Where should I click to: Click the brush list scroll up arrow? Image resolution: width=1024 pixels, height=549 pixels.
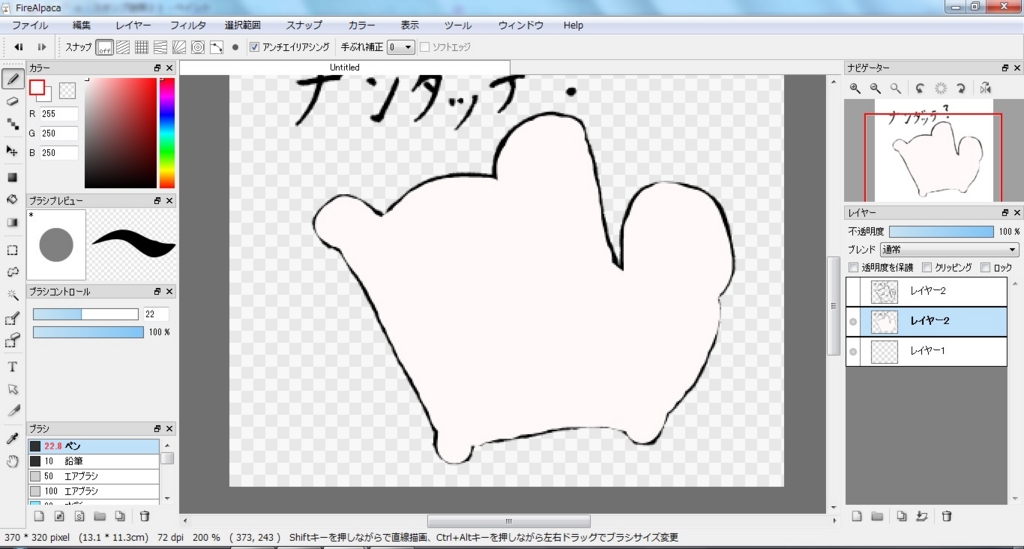pos(167,445)
